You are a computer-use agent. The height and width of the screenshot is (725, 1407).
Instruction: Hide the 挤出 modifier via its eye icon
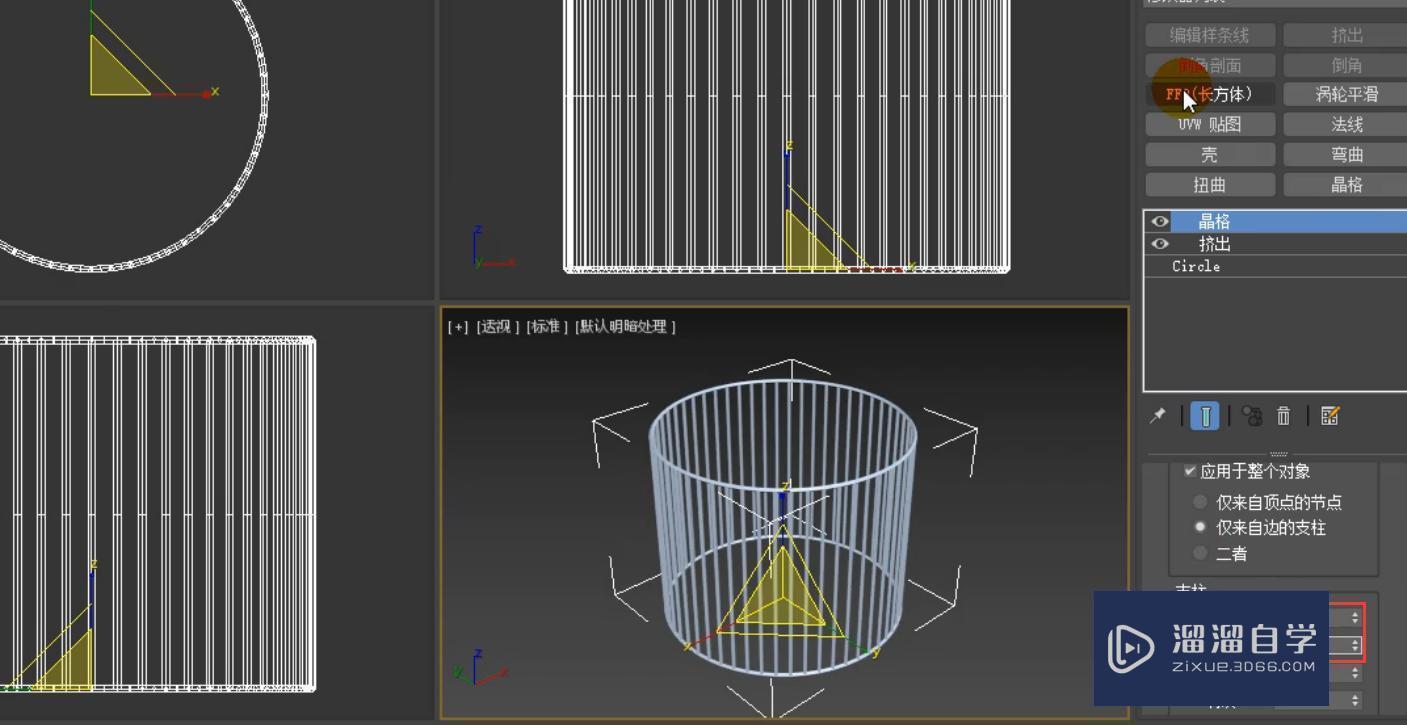tap(1160, 244)
